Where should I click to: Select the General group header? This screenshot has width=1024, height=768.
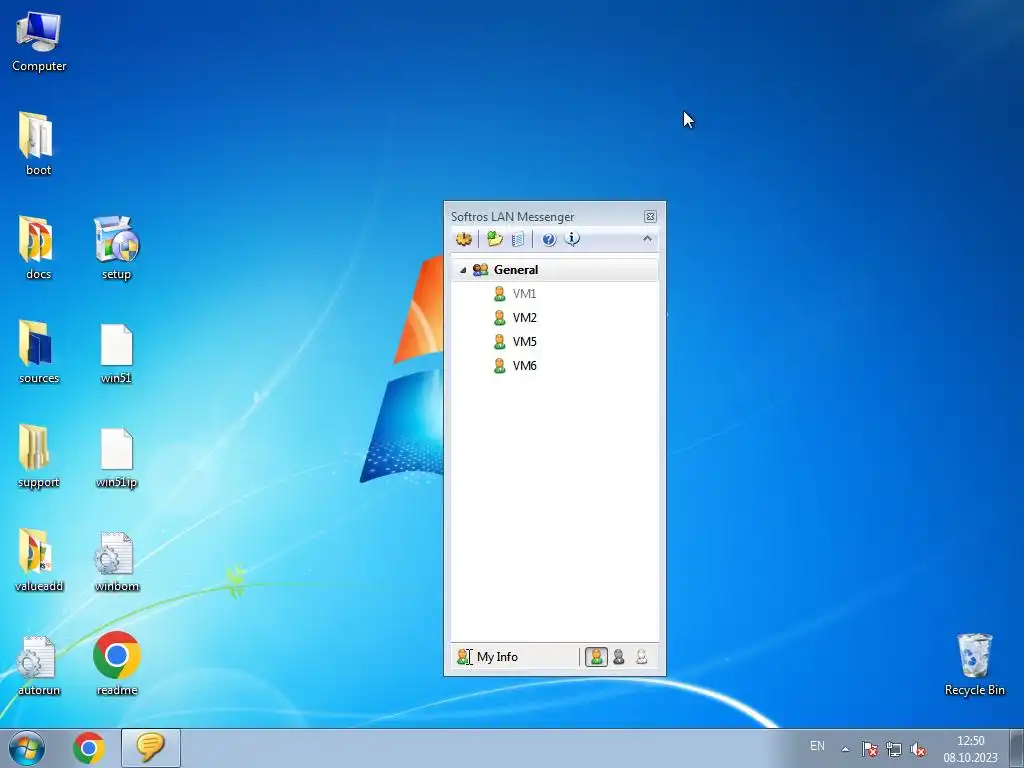pyautogui.click(x=554, y=270)
